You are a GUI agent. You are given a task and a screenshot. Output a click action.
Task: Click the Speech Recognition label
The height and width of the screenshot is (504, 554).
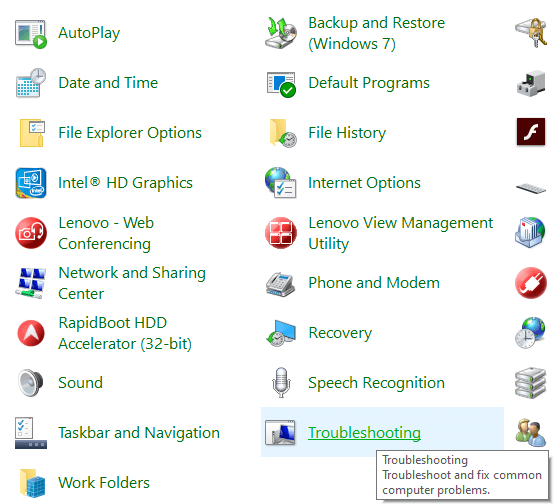pos(376,383)
